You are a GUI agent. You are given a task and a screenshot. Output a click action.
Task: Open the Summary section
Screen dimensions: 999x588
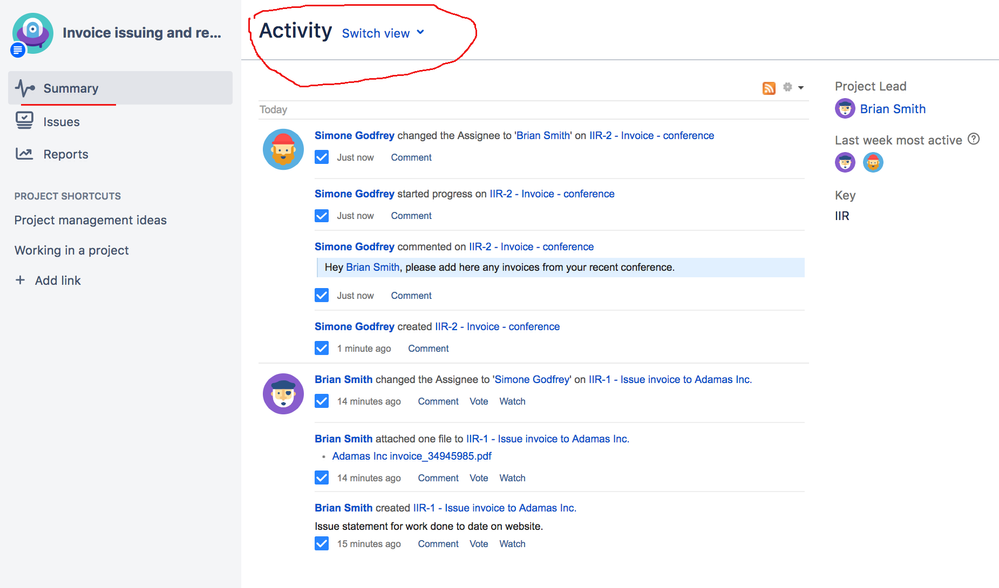coord(120,88)
